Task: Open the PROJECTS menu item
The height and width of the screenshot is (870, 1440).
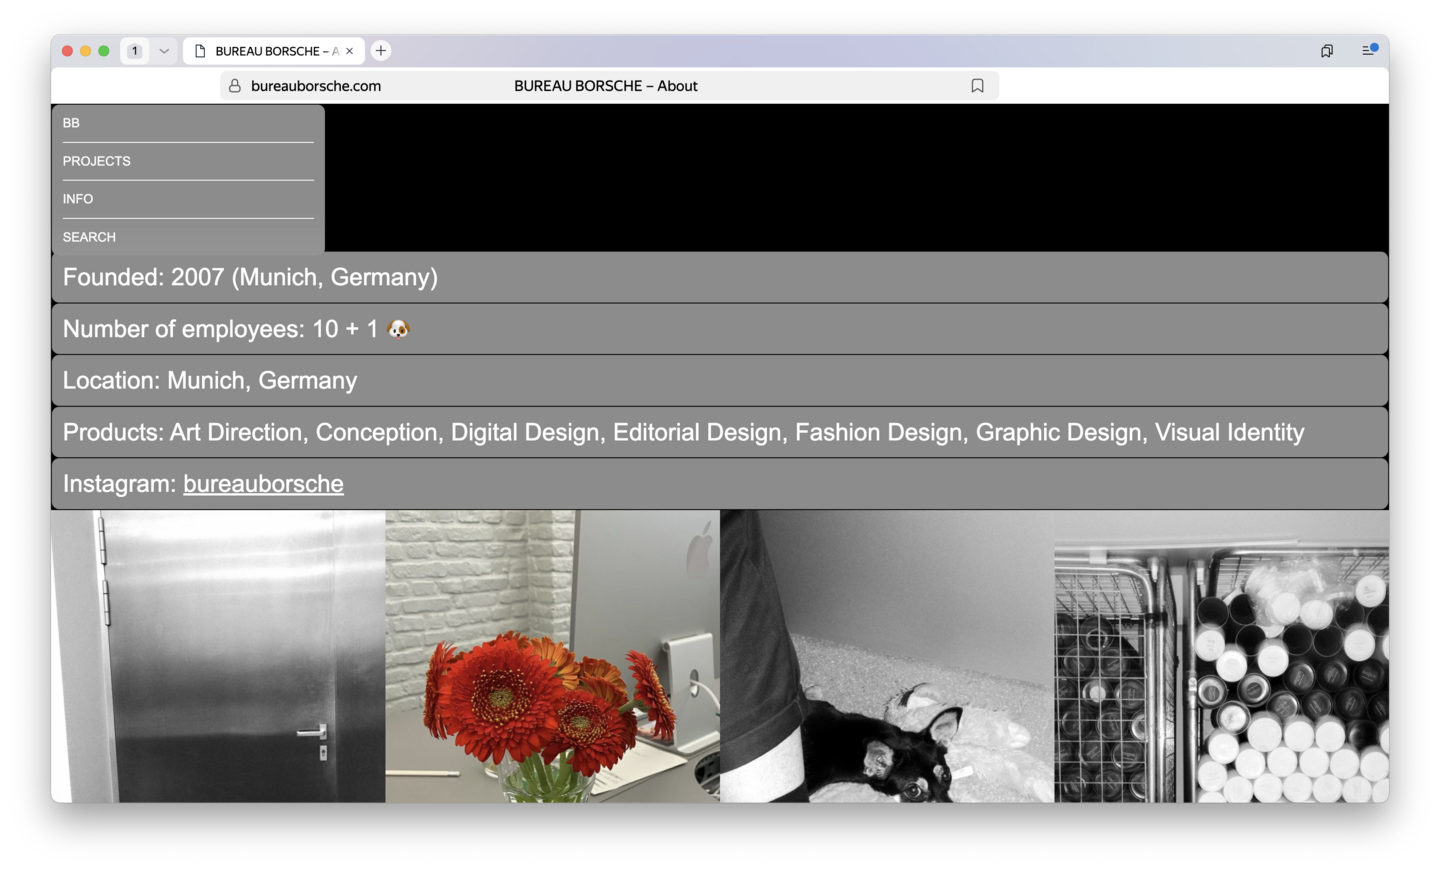Action: tap(97, 161)
